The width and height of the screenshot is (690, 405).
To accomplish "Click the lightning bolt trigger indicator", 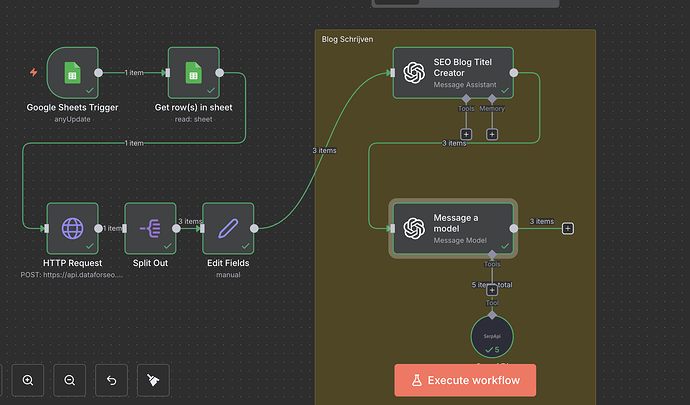I will click(x=34, y=72).
